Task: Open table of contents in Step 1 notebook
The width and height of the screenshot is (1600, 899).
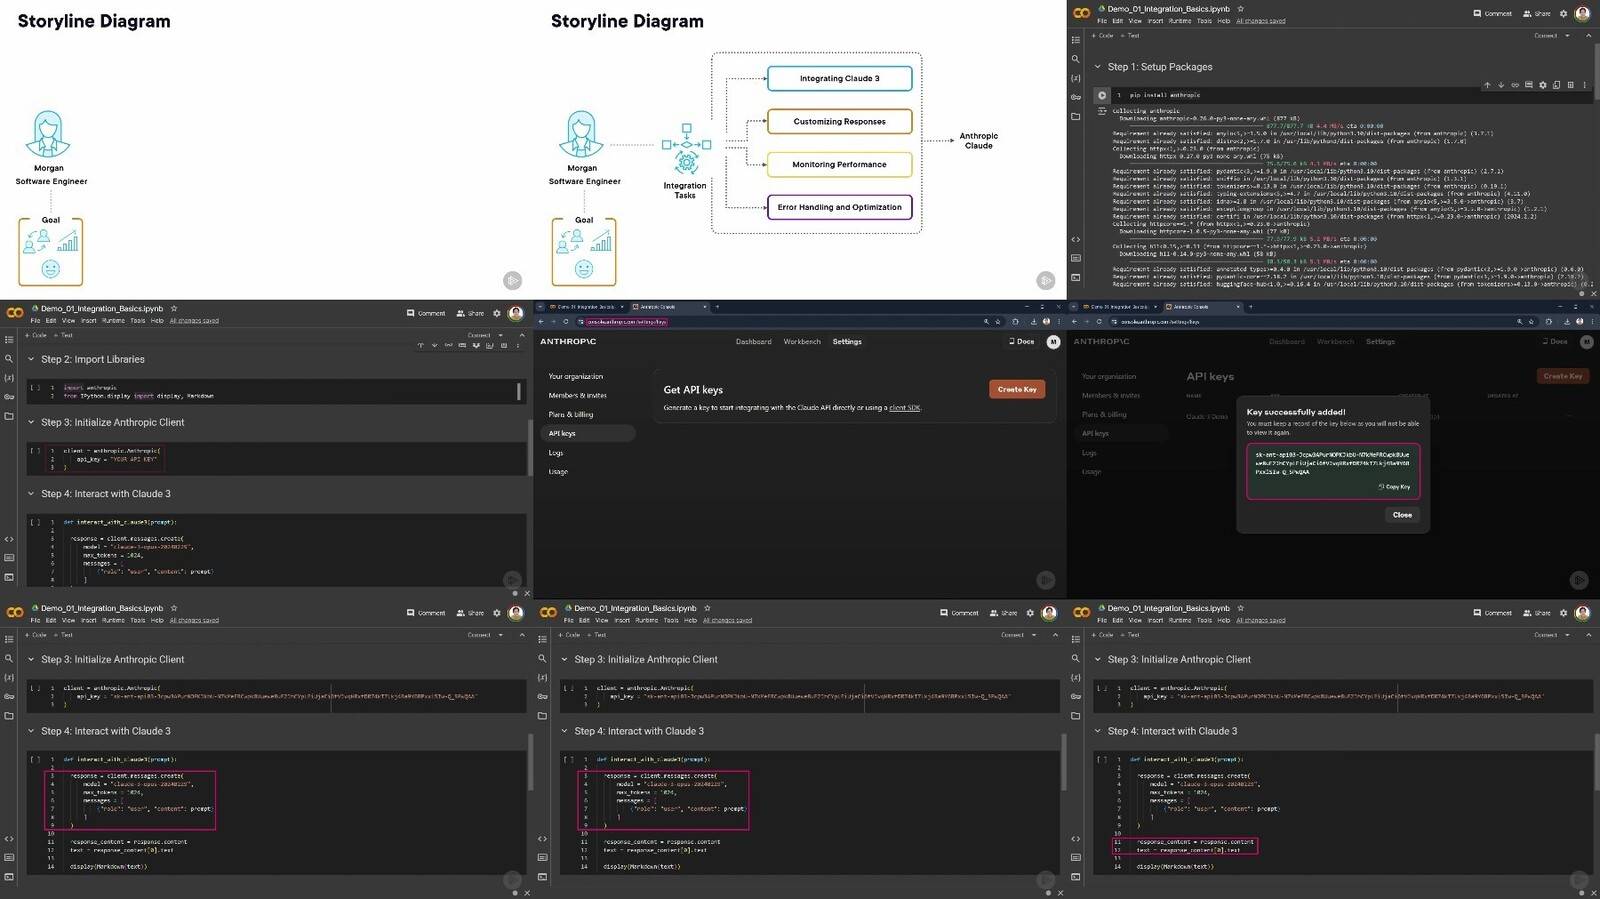Action: click(x=1076, y=40)
